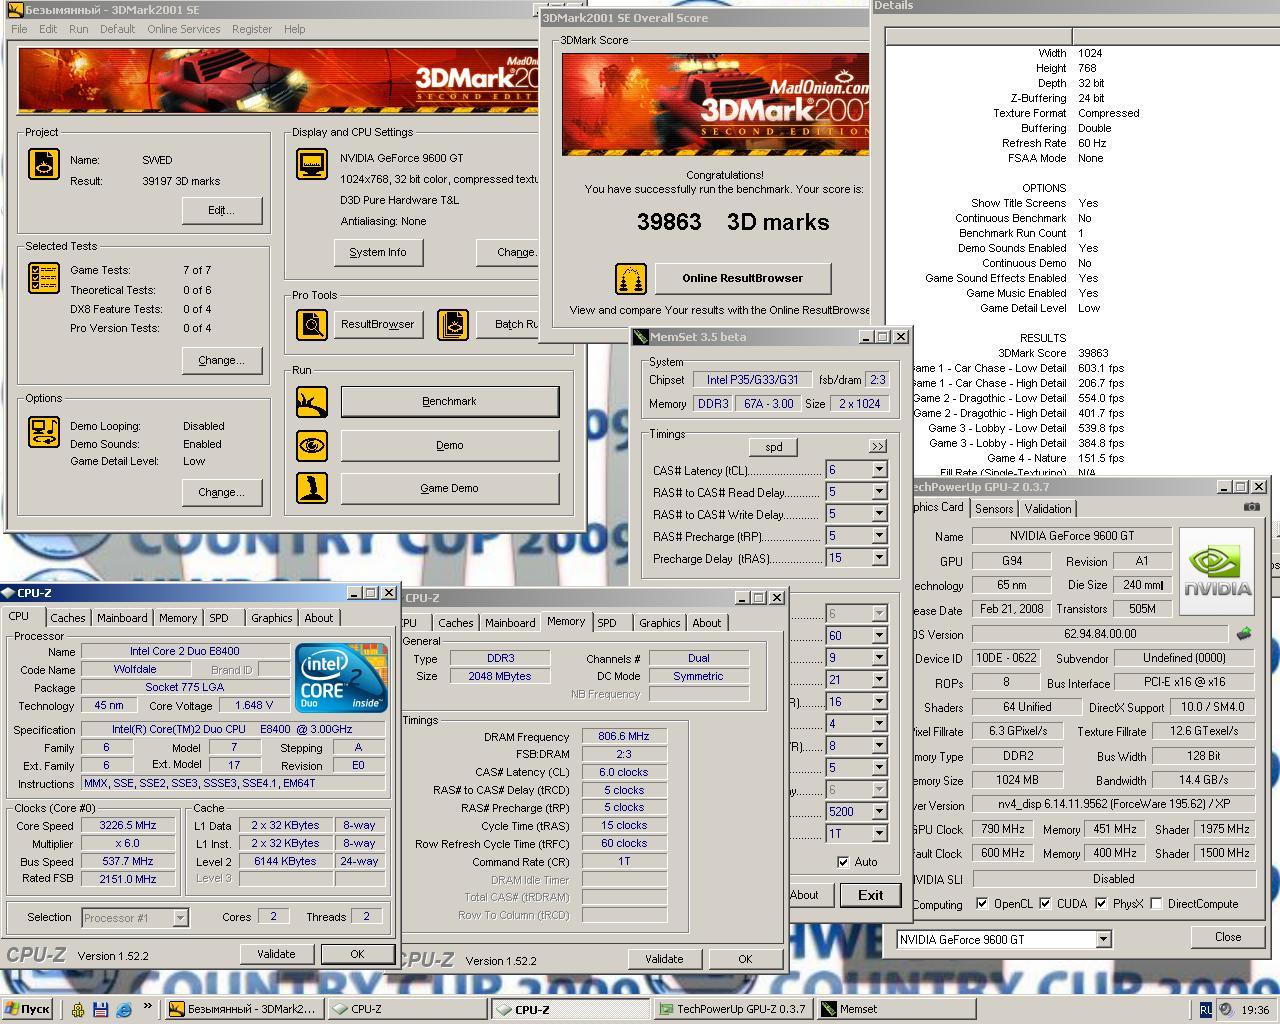Click the Options looping icon in 3DMark
The image size is (1280, 1024).
point(43,432)
